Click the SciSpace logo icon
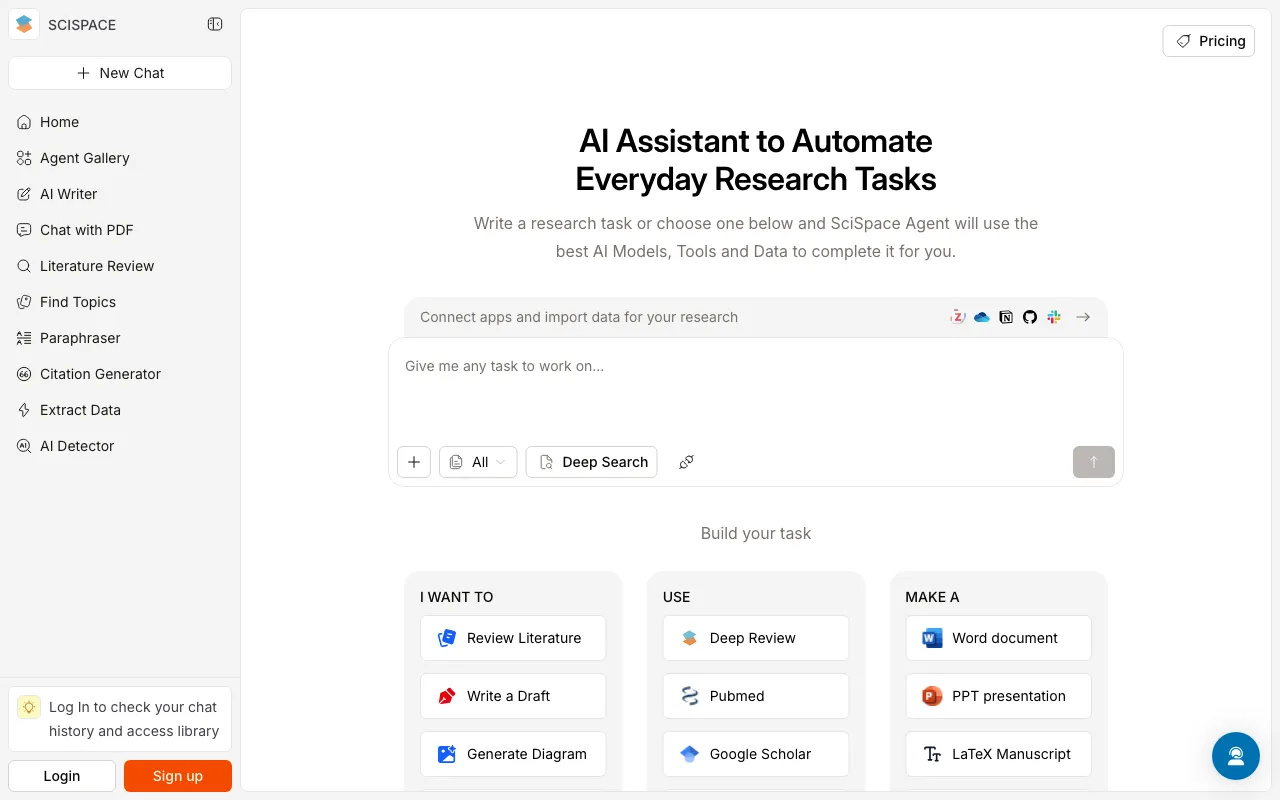 pyautogui.click(x=24, y=25)
